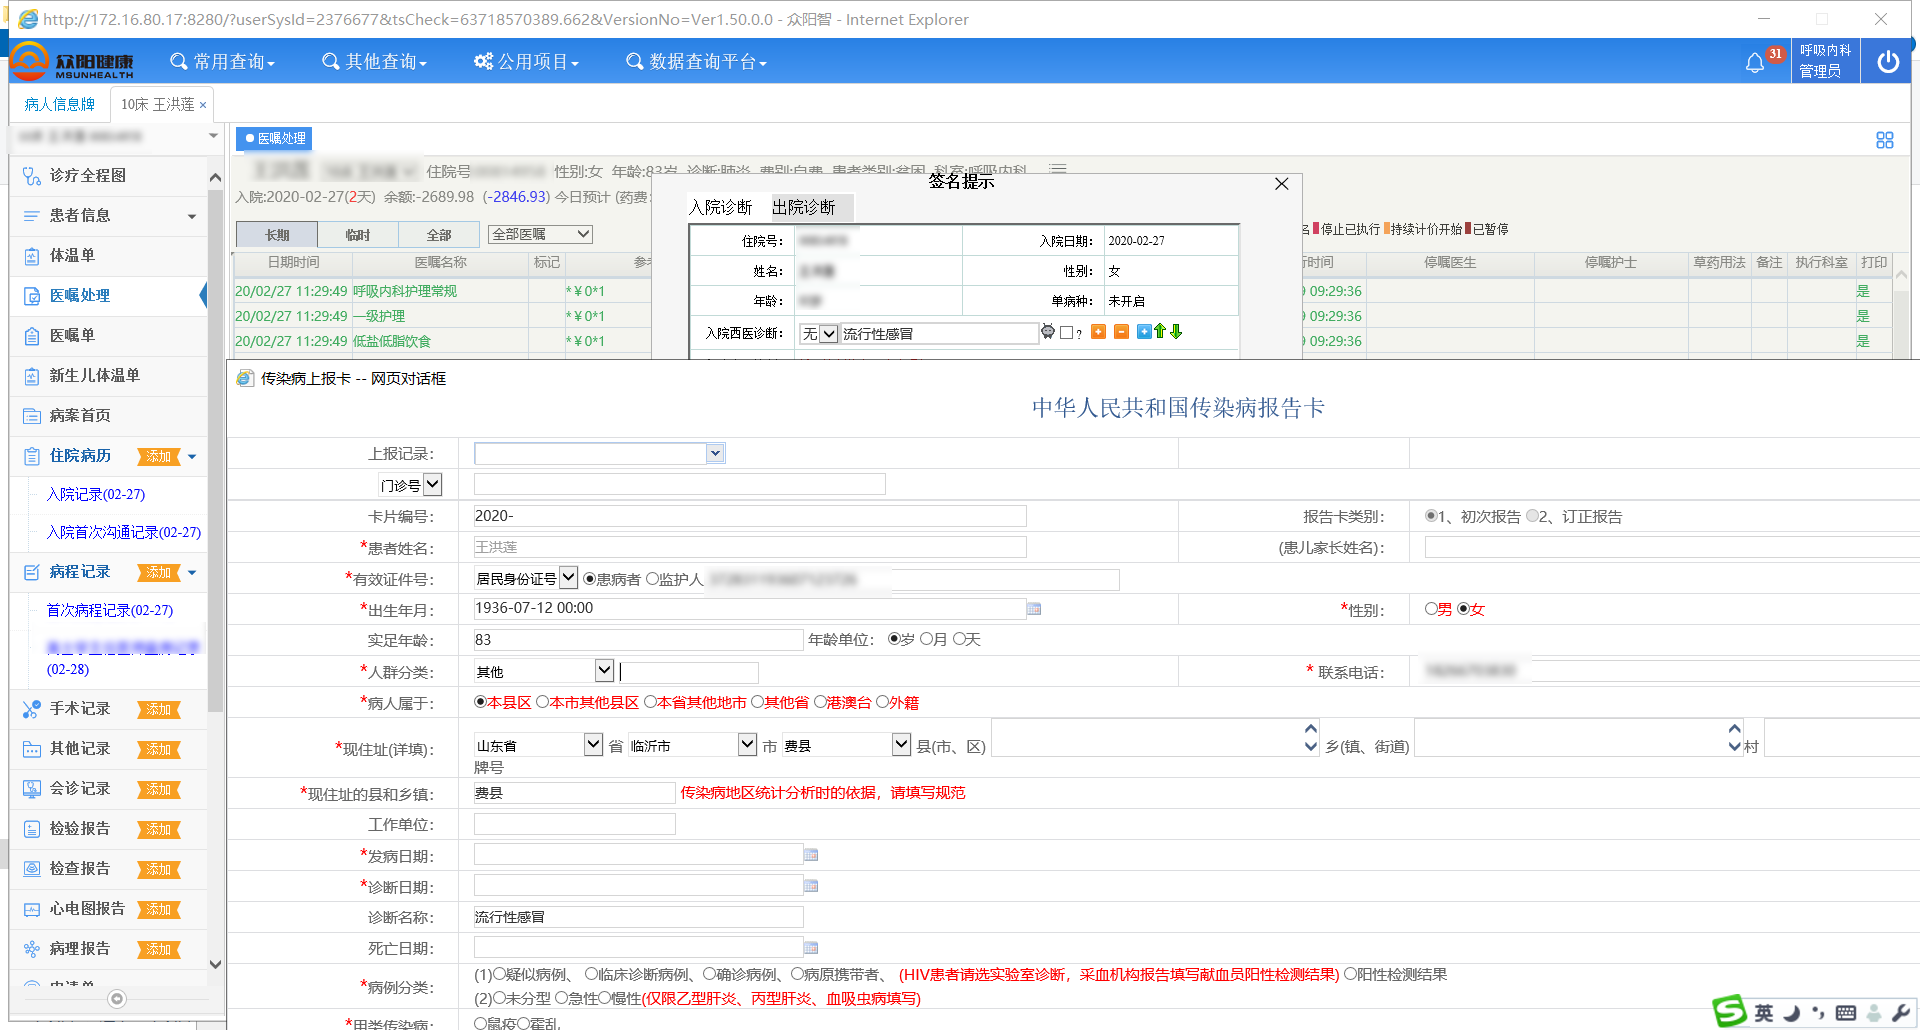The width and height of the screenshot is (1920, 1030).
Task: Click the first orange plus diagnosis icon
Action: click(1098, 332)
